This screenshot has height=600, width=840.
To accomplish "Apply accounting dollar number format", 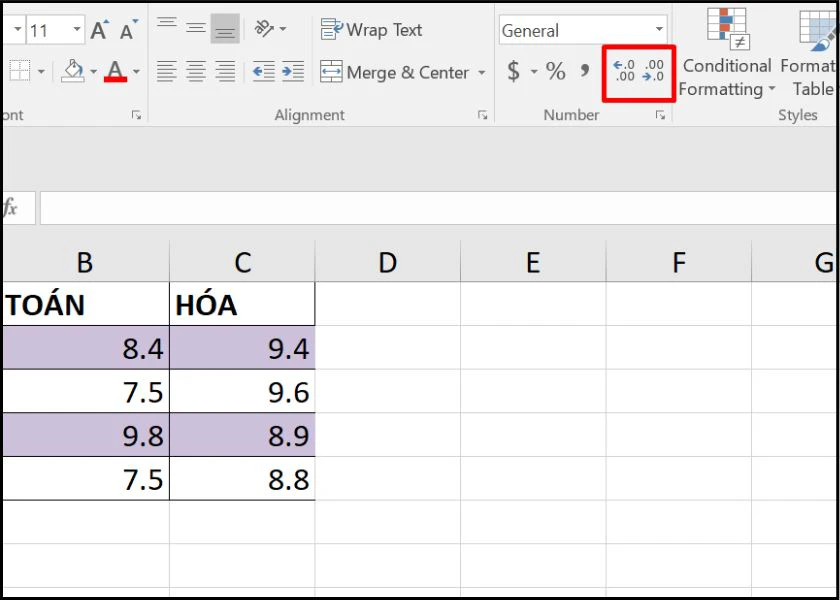I will pos(513,71).
